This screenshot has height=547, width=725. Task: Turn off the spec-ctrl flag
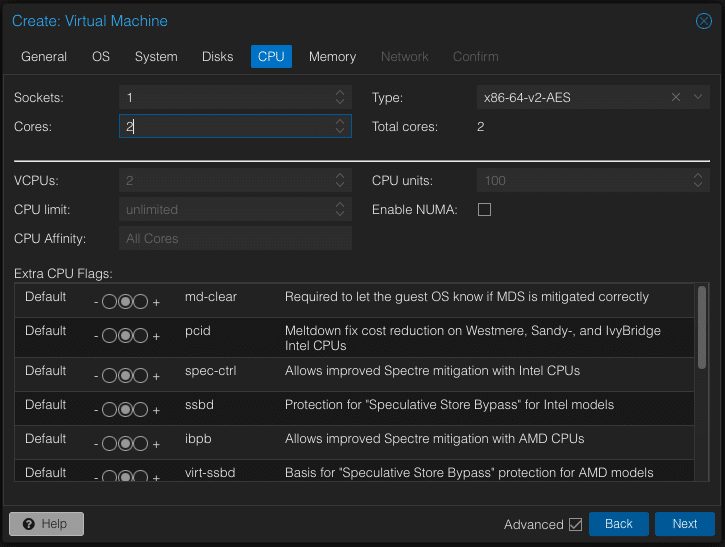(109, 375)
